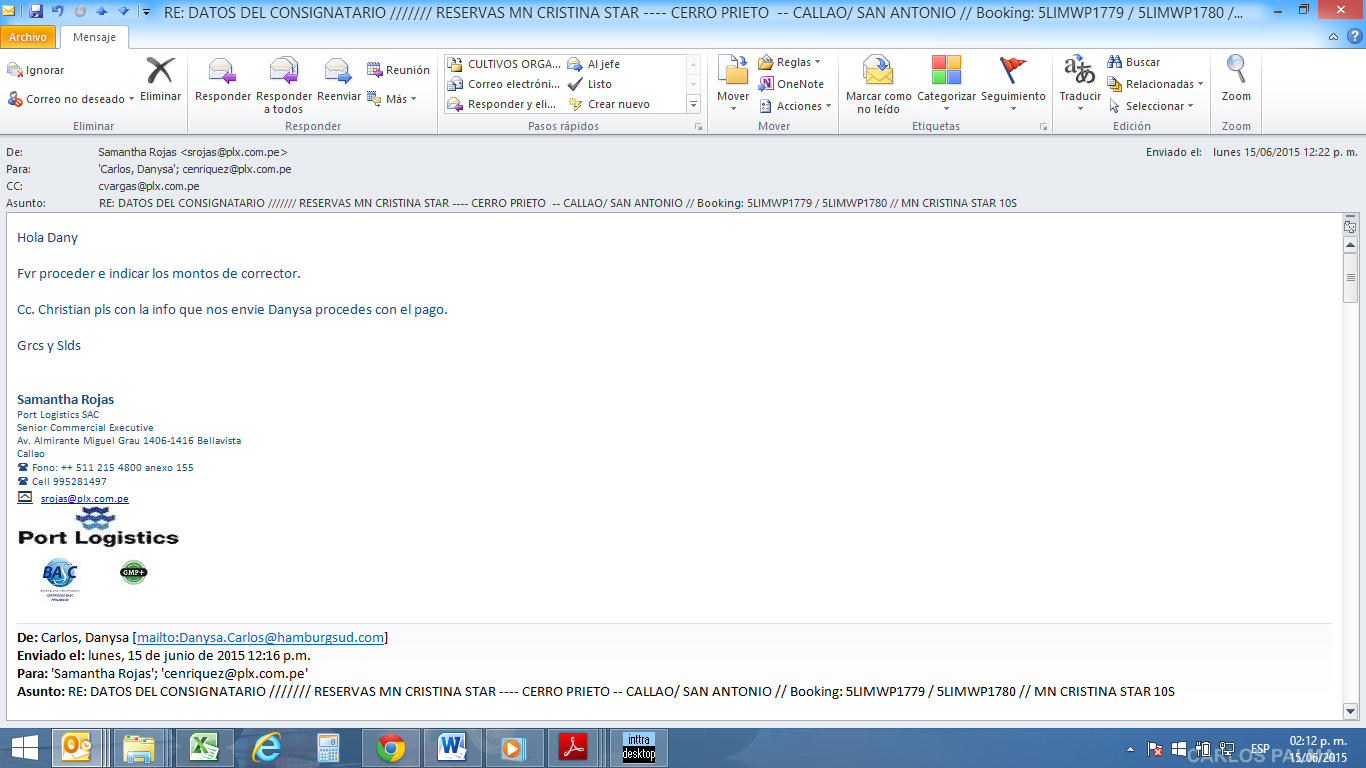Image resolution: width=1366 pixels, height=768 pixels.
Task: Open the Archivo tab
Action: 28,37
